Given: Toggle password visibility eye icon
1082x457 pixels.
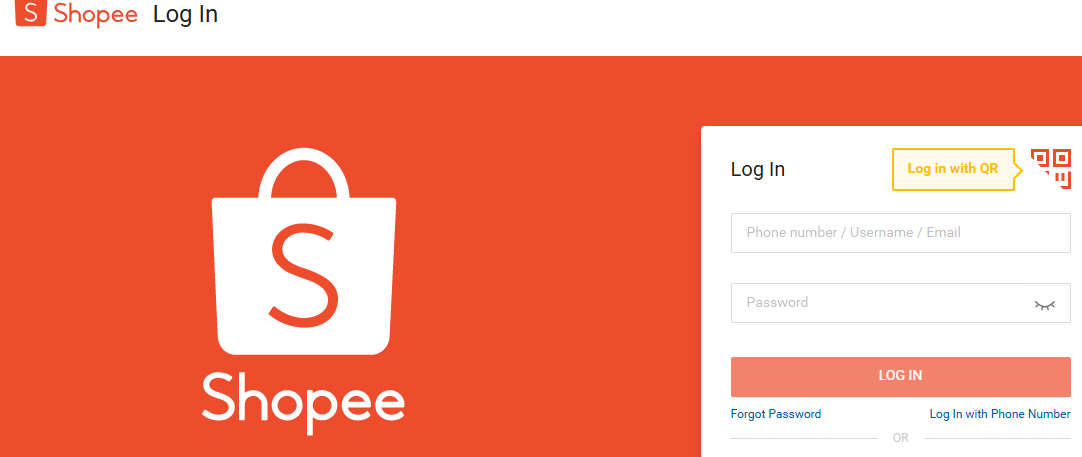Looking at the screenshot, I should 1045,304.
